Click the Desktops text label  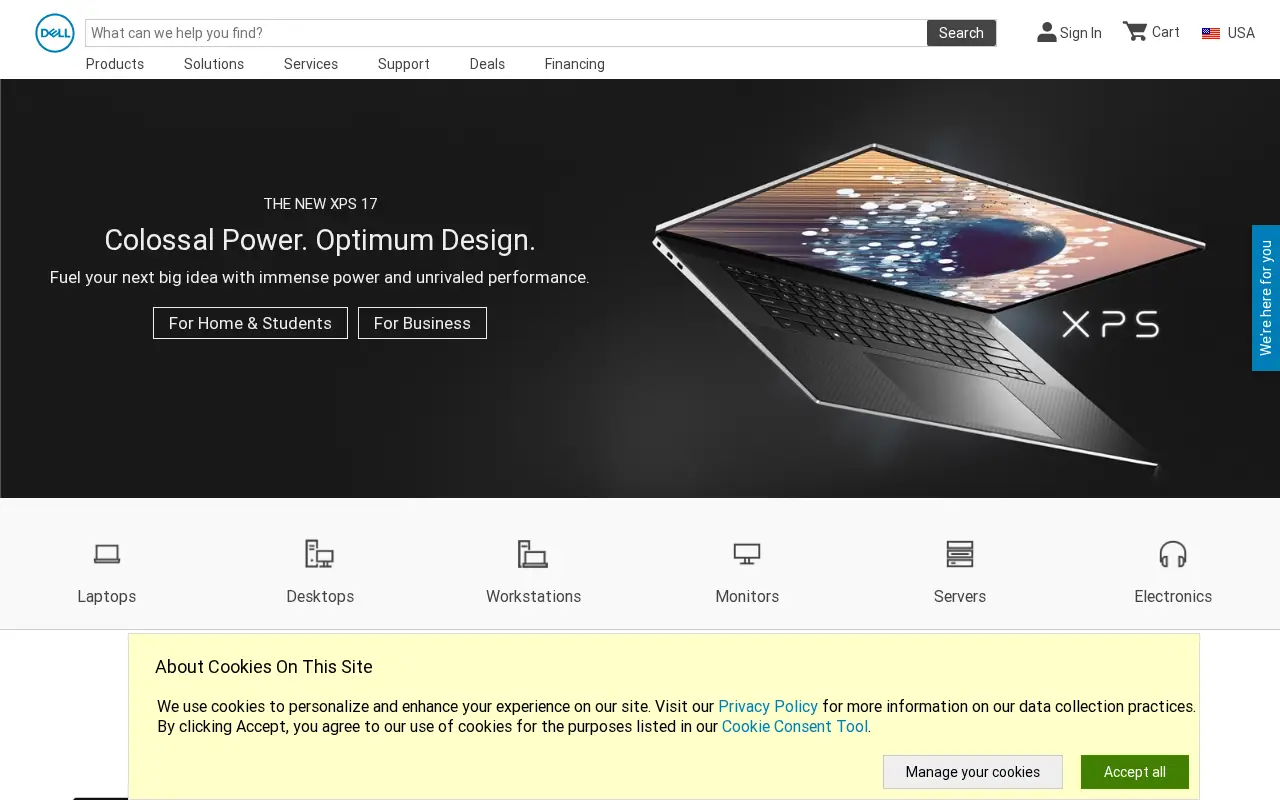(320, 596)
